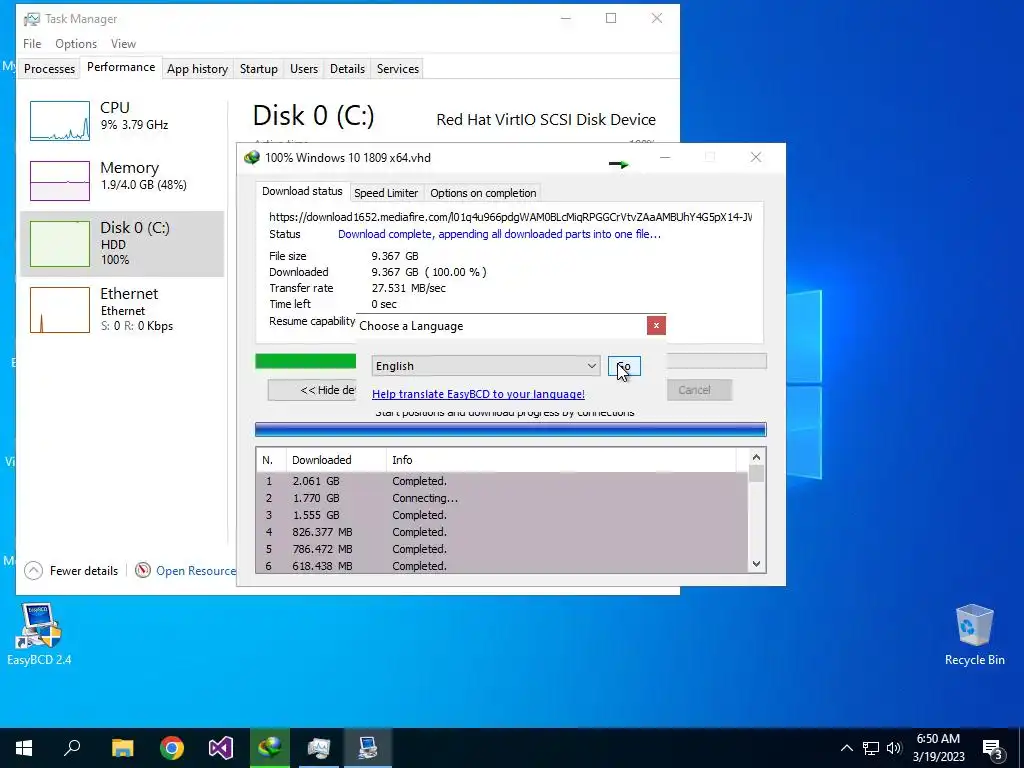Screen dimensions: 1024x768
Task: Open the Recycle Bin desktop icon
Action: tap(974, 635)
